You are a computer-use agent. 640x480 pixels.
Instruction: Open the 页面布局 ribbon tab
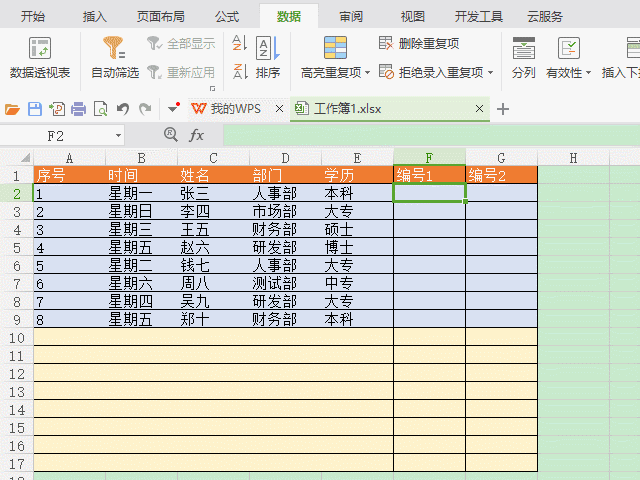pyautogui.click(x=161, y=16)
